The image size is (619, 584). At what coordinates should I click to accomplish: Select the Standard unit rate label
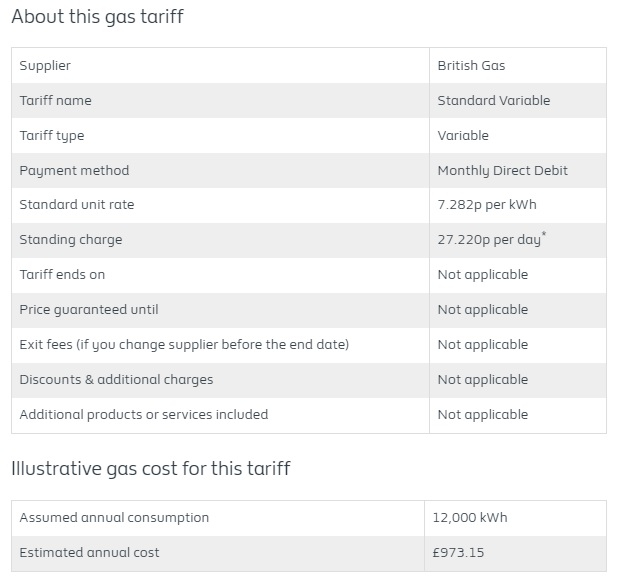[x=77, y=205]
